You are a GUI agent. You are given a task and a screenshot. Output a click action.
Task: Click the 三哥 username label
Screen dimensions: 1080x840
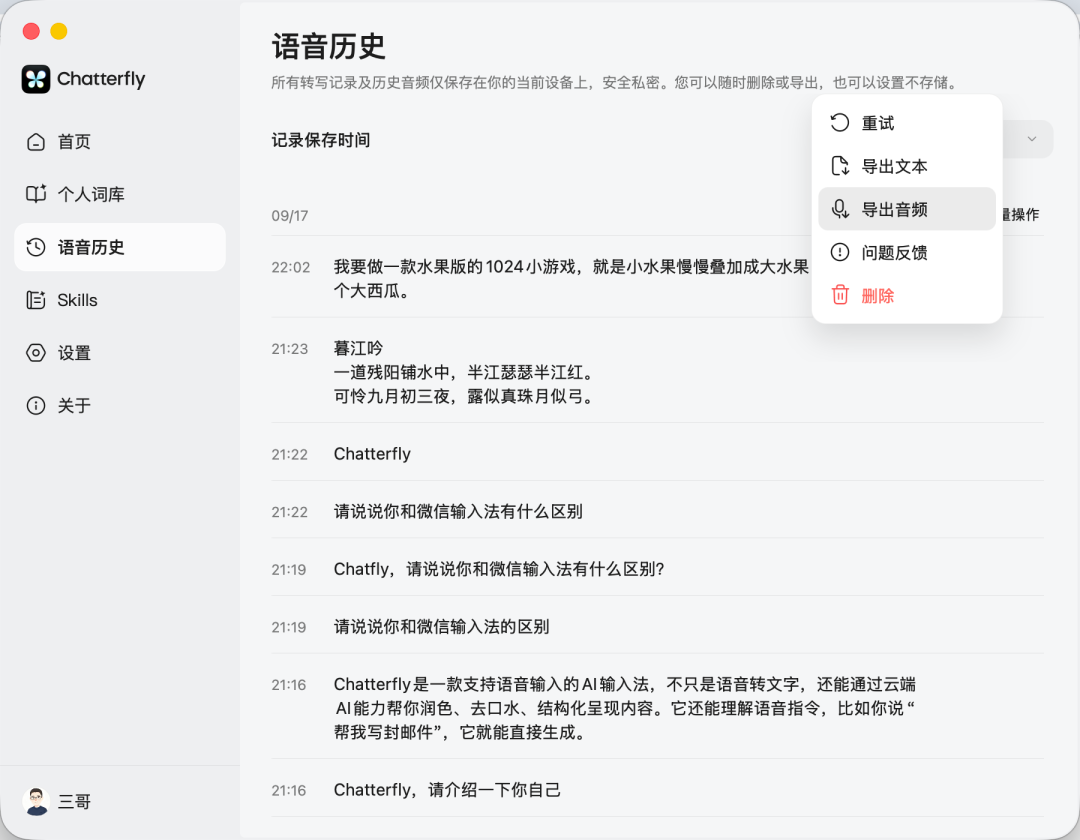pos(74,801)
